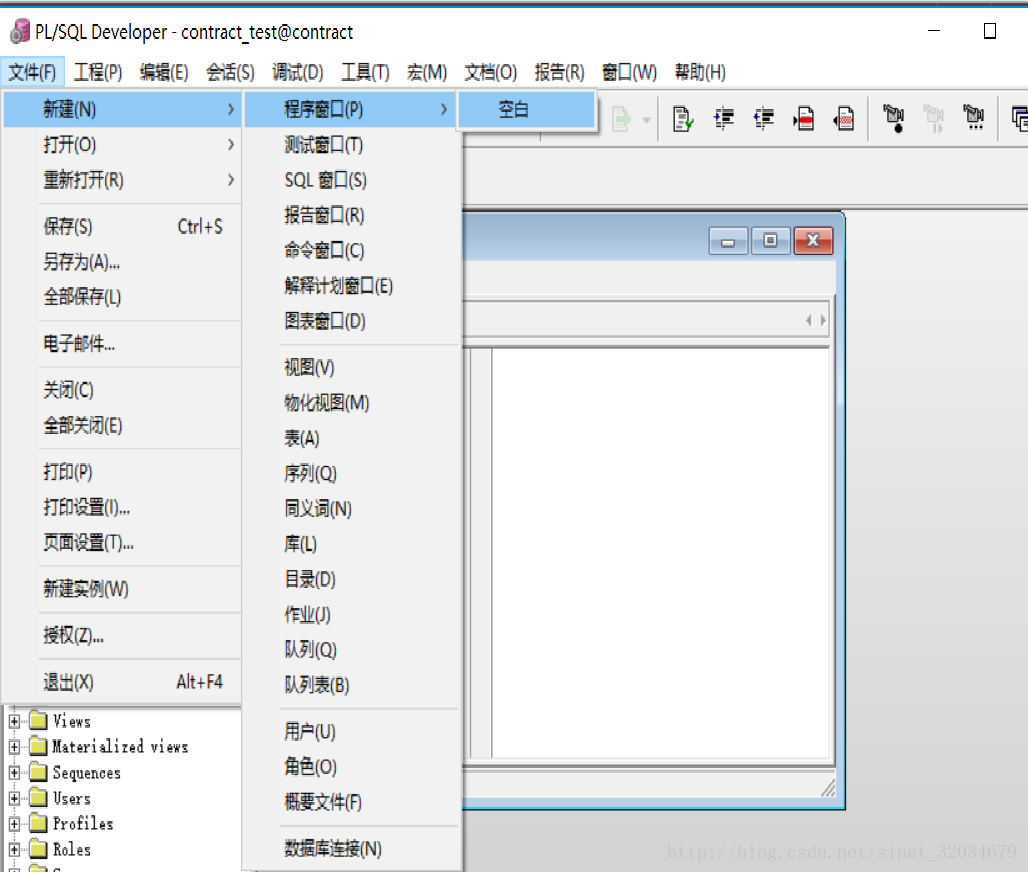This screenshot has height=872, width=1028.
Task: Click the Sequences folder icon
Action: [39, 772]
